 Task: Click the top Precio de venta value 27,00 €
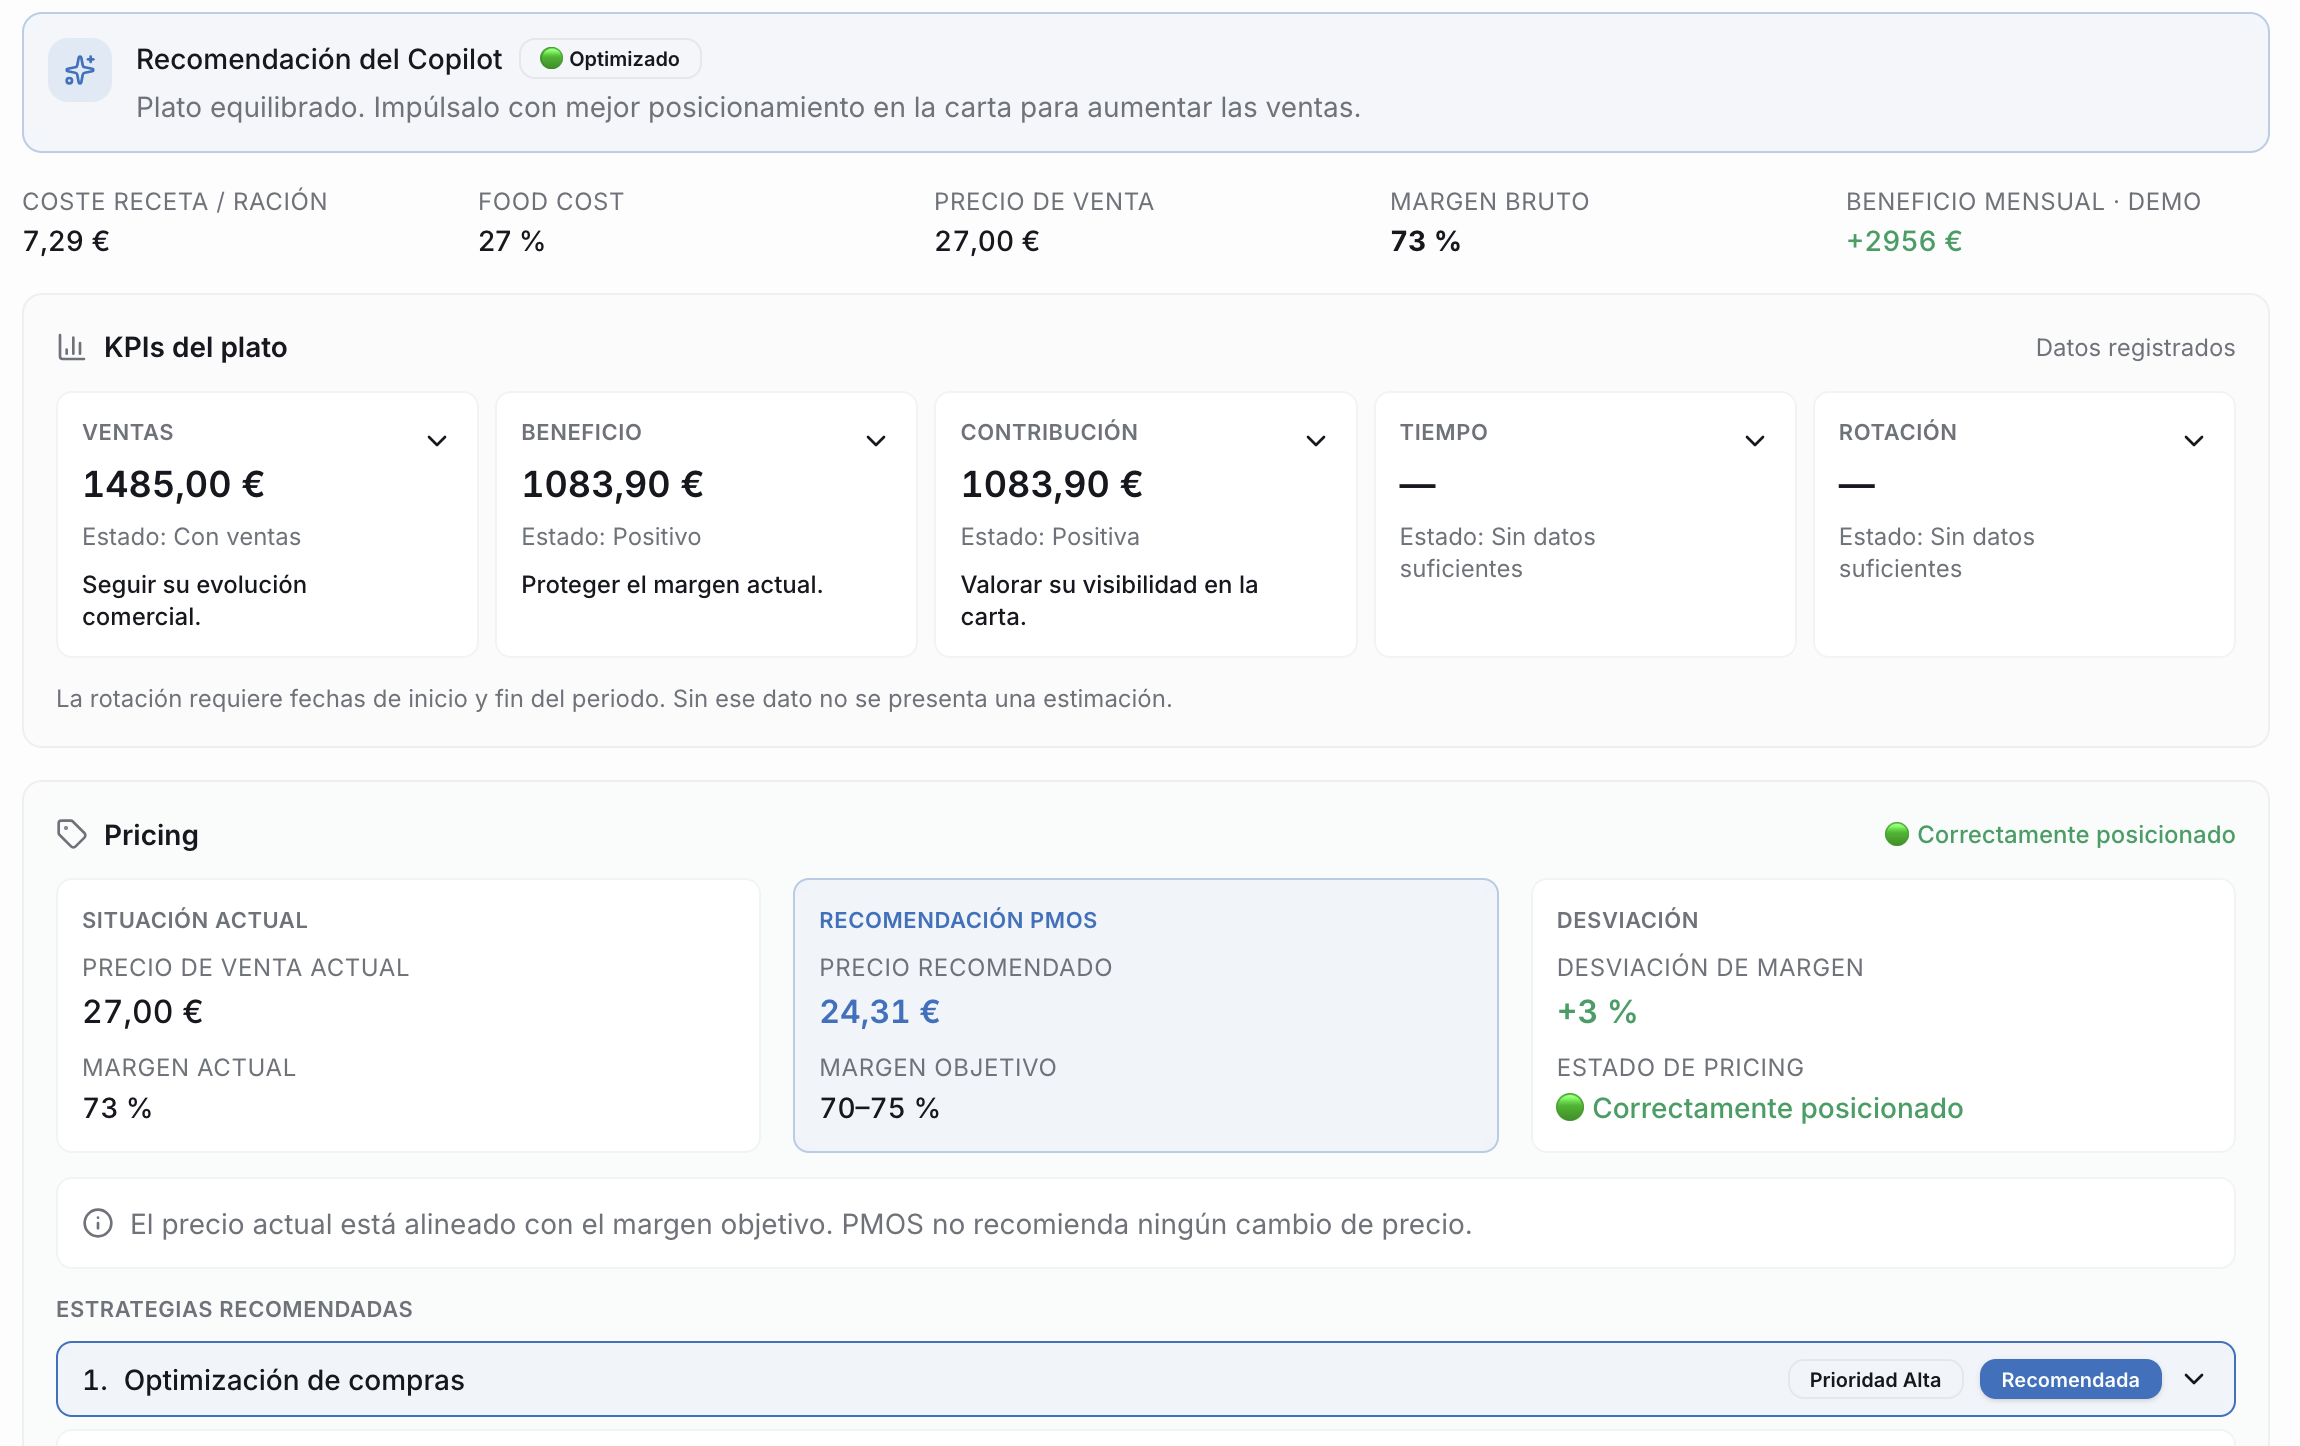point(987,241)
